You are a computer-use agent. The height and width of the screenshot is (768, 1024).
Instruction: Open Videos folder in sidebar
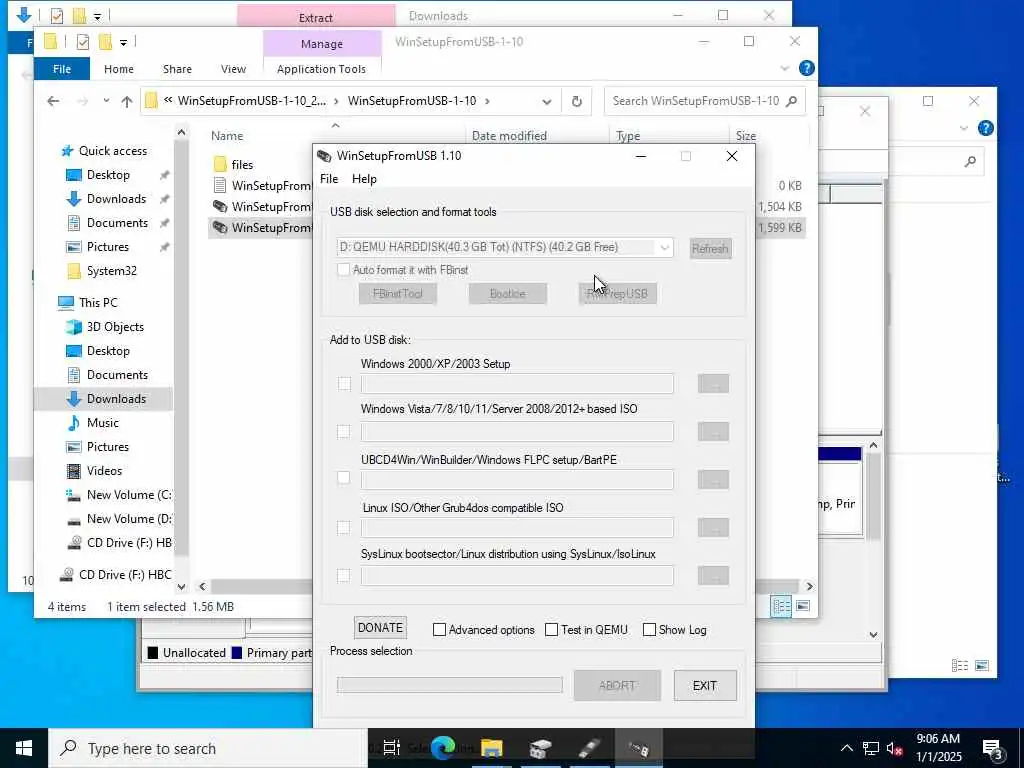104,471
